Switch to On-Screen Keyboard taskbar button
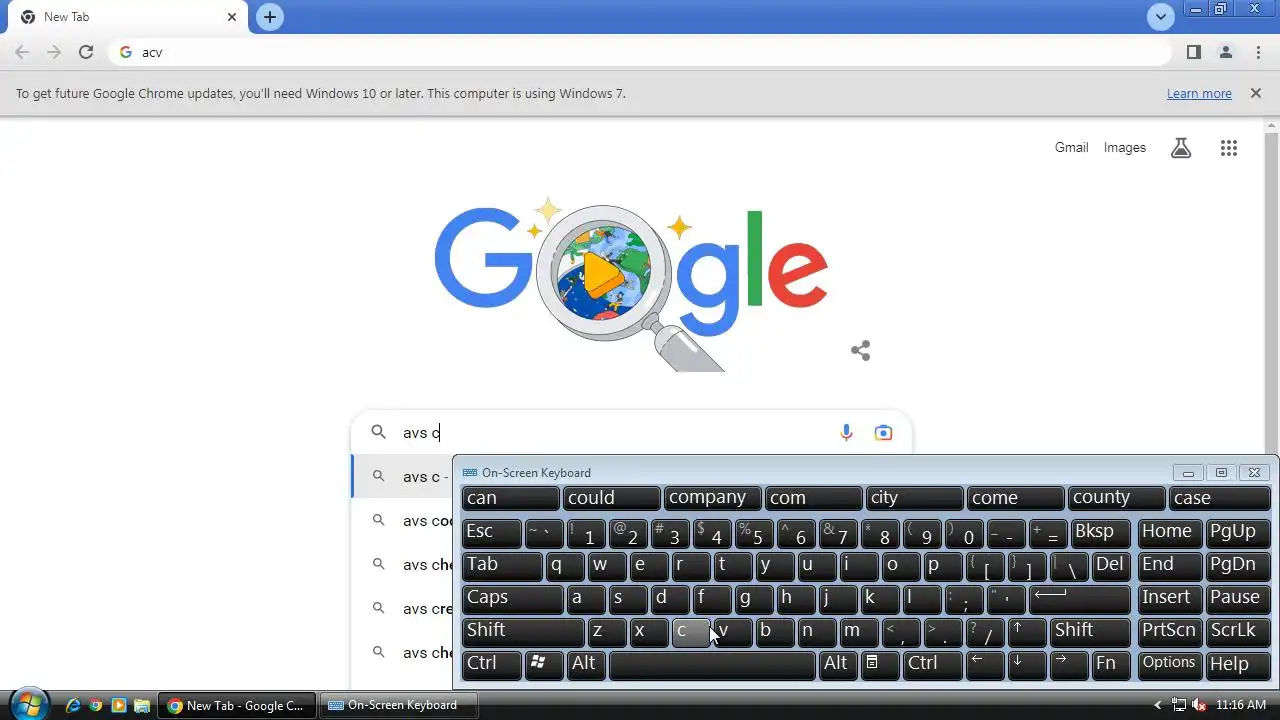 [398, 705]
